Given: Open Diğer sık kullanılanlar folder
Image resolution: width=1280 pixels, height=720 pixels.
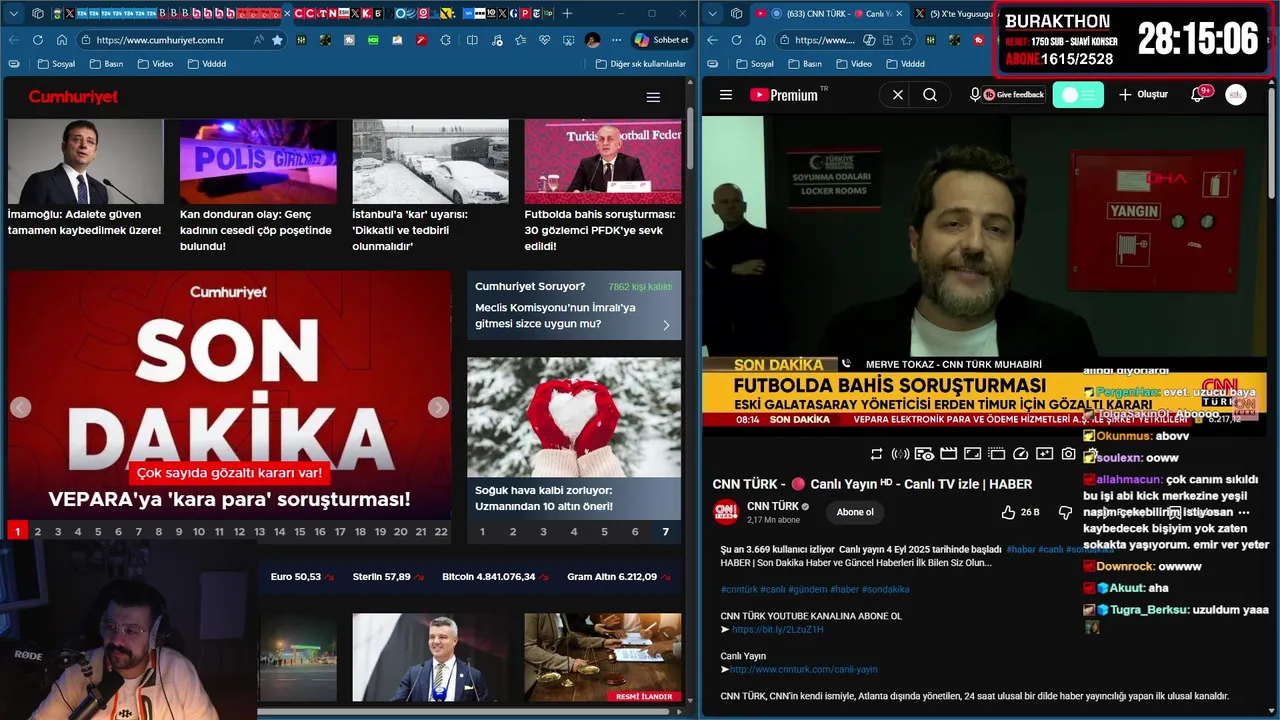Looking at the screenshot, I should [x=640, y=64].
